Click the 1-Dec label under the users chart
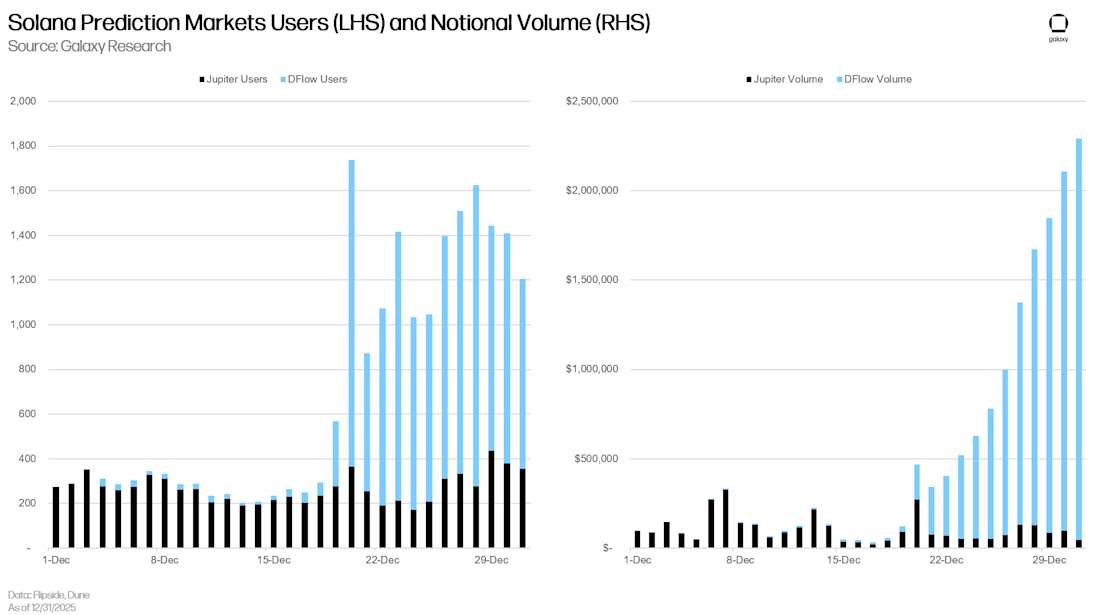The width and height of the screenshot is (1100, 615). coord(56,560)
